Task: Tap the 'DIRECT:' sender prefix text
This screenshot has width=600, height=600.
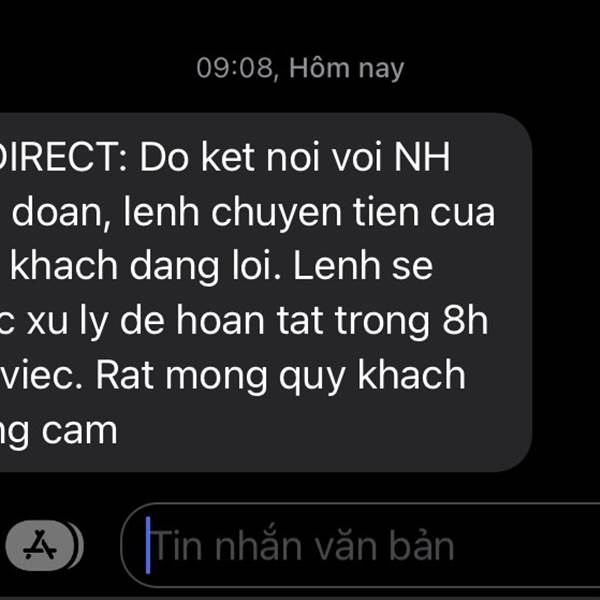Action: point(63,157)
